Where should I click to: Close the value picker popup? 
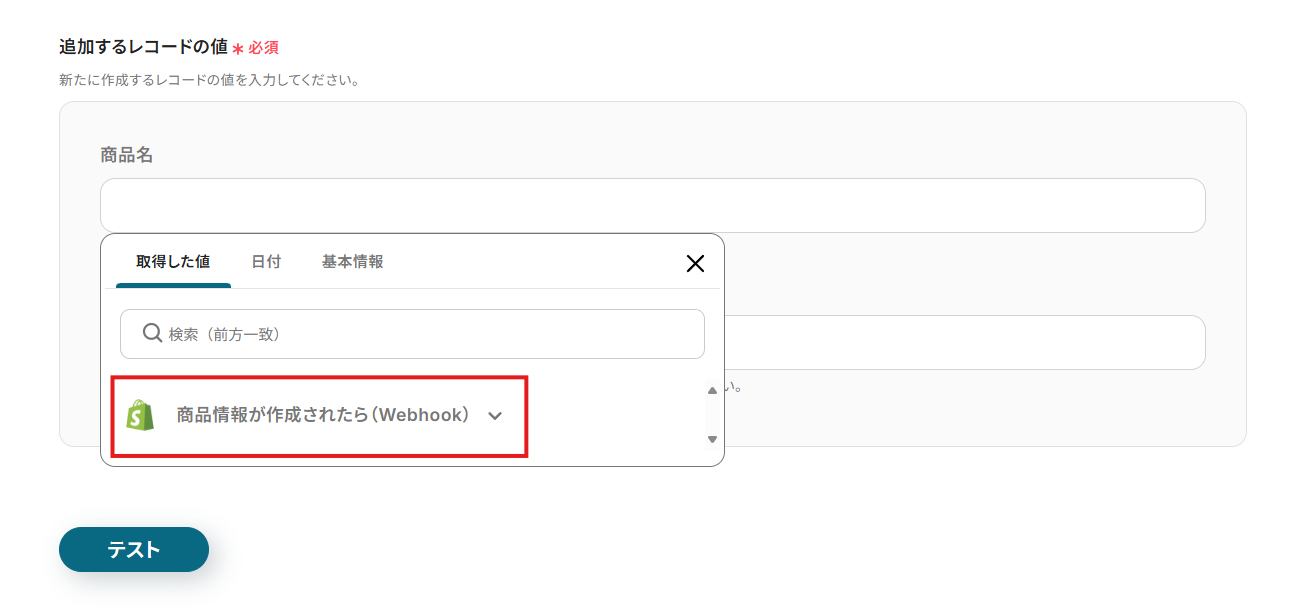pos(695,263)
